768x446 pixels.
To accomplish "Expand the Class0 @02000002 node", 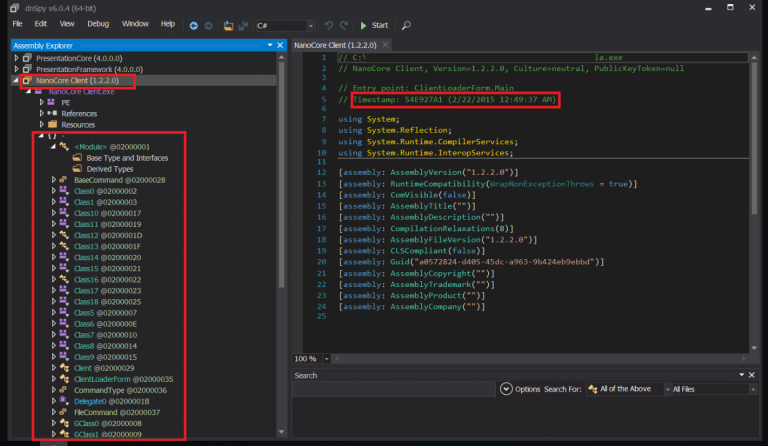I will click(x=54, y=191).
